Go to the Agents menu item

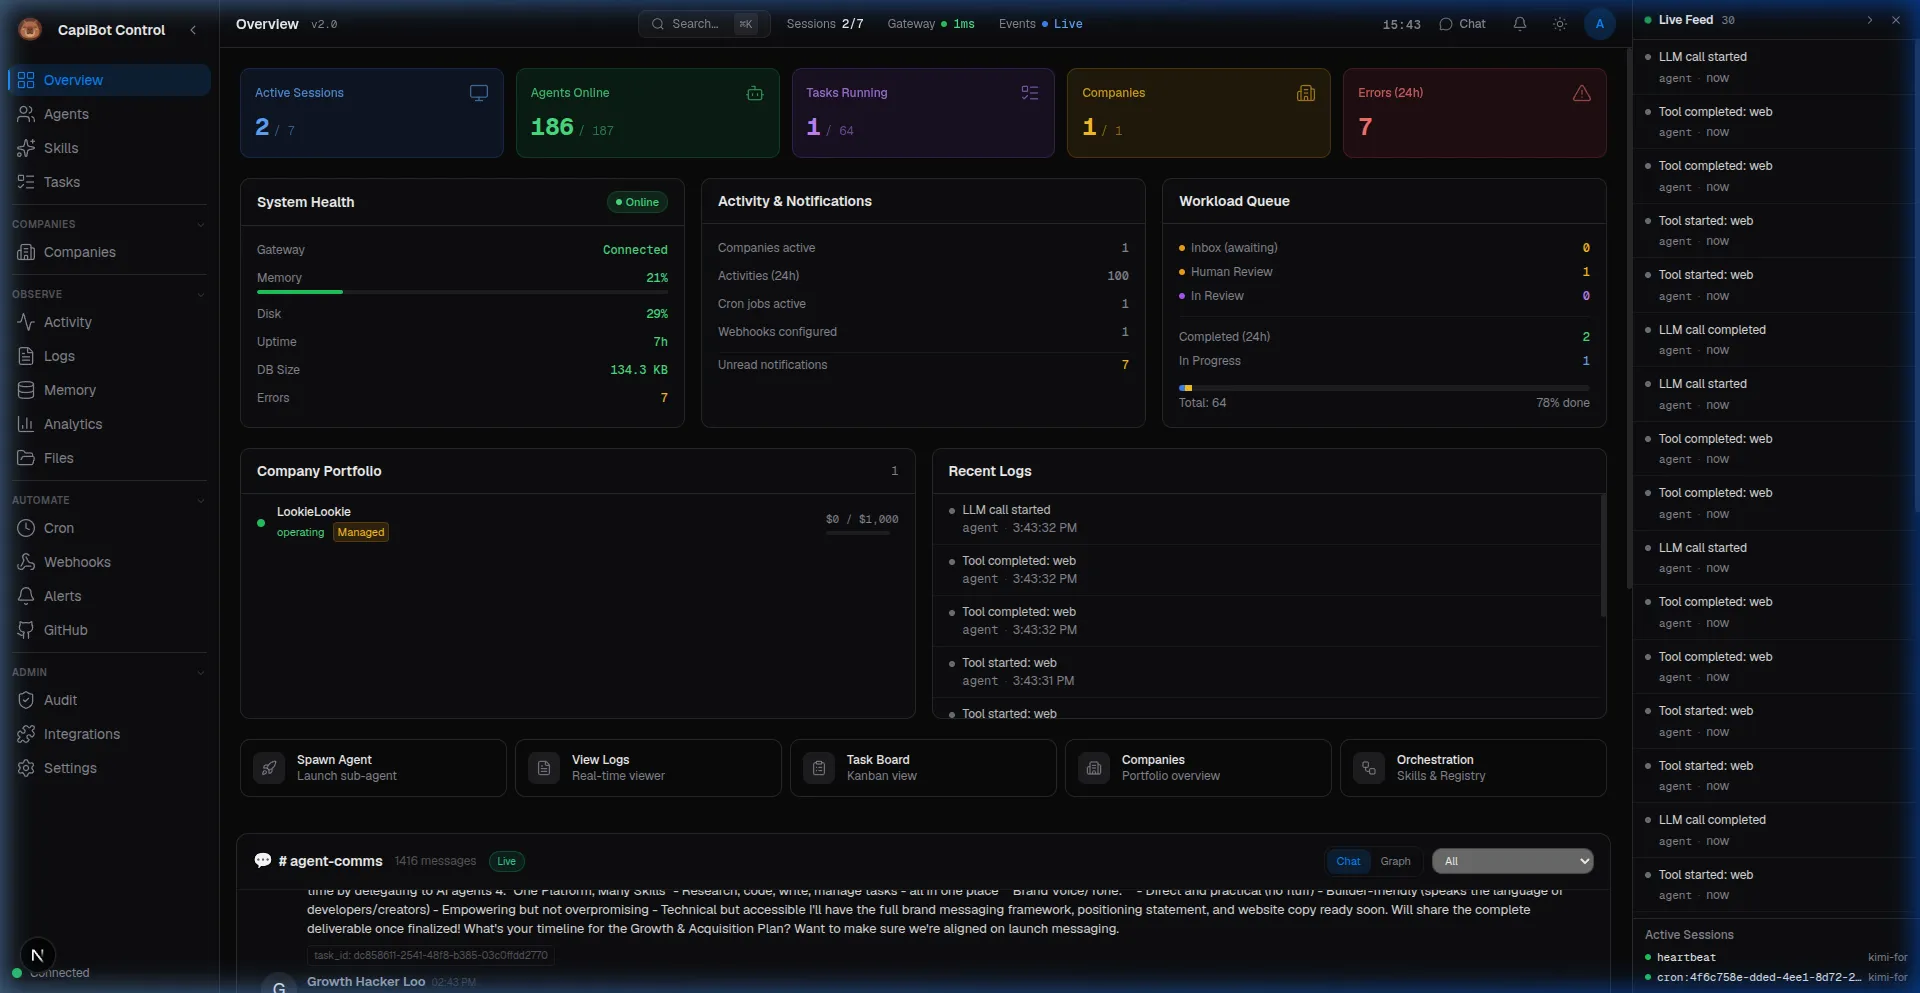(x=66, y=114)
